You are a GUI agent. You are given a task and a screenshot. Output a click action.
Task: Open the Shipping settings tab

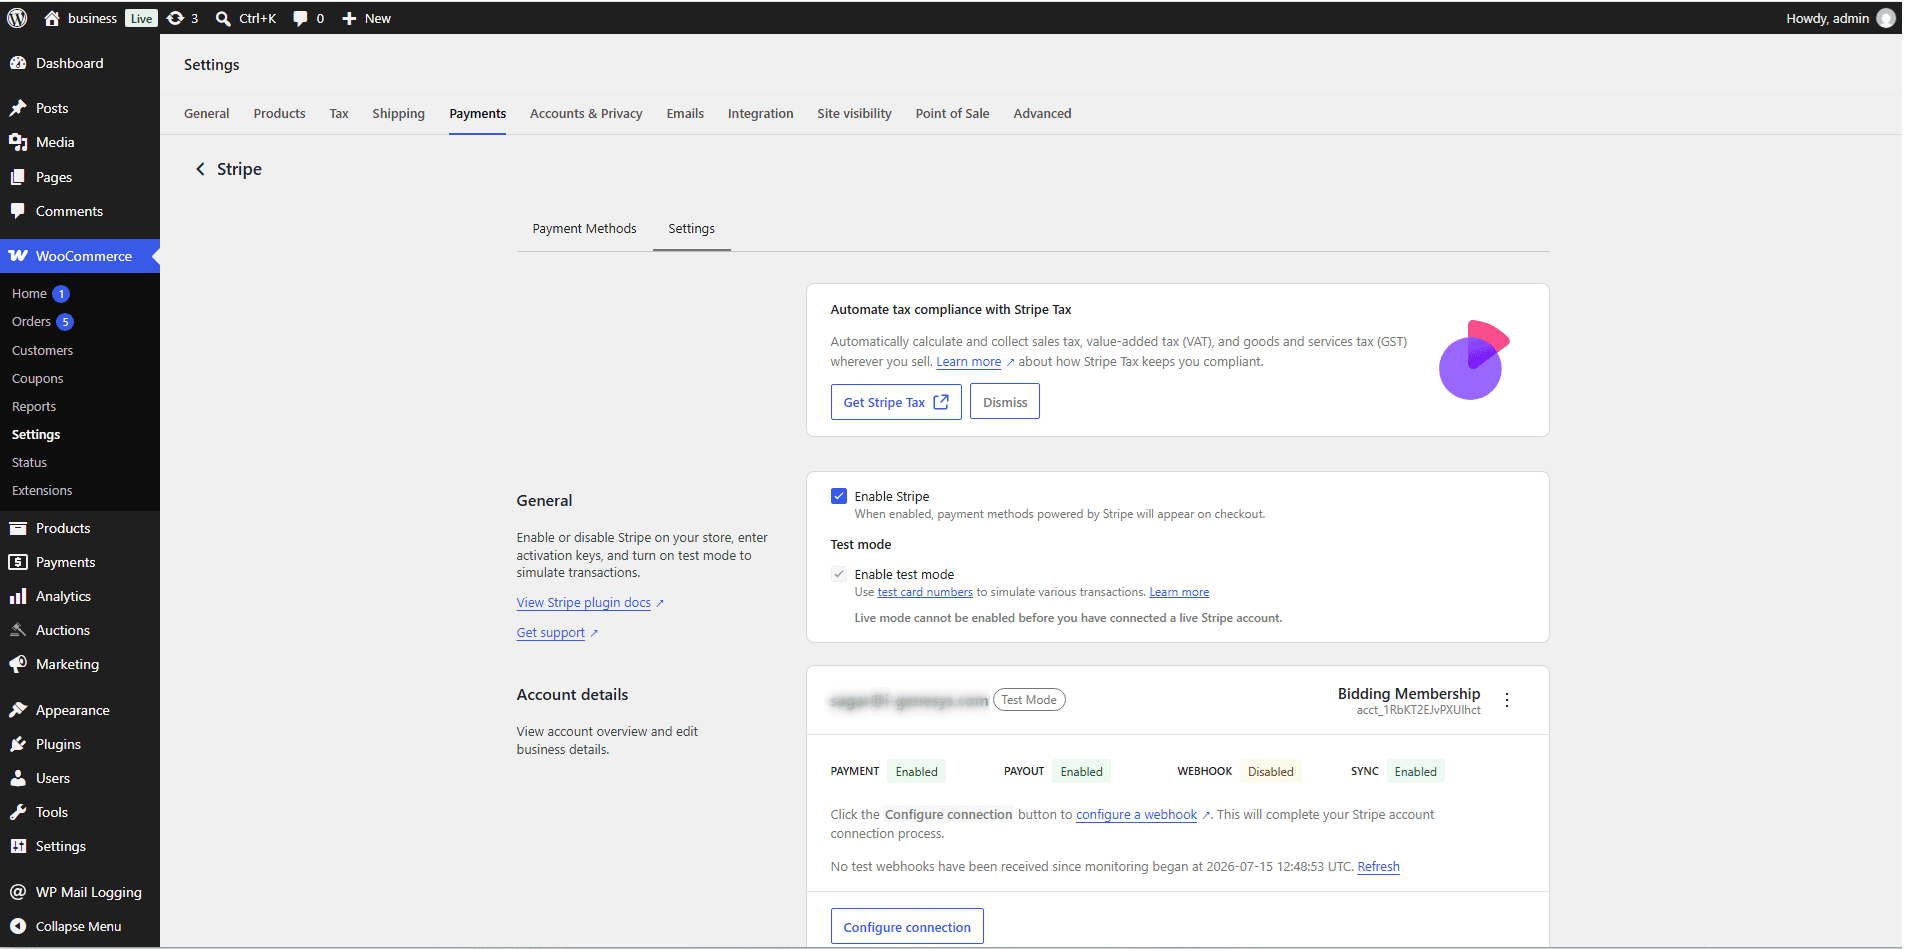[x=399, y=113]
